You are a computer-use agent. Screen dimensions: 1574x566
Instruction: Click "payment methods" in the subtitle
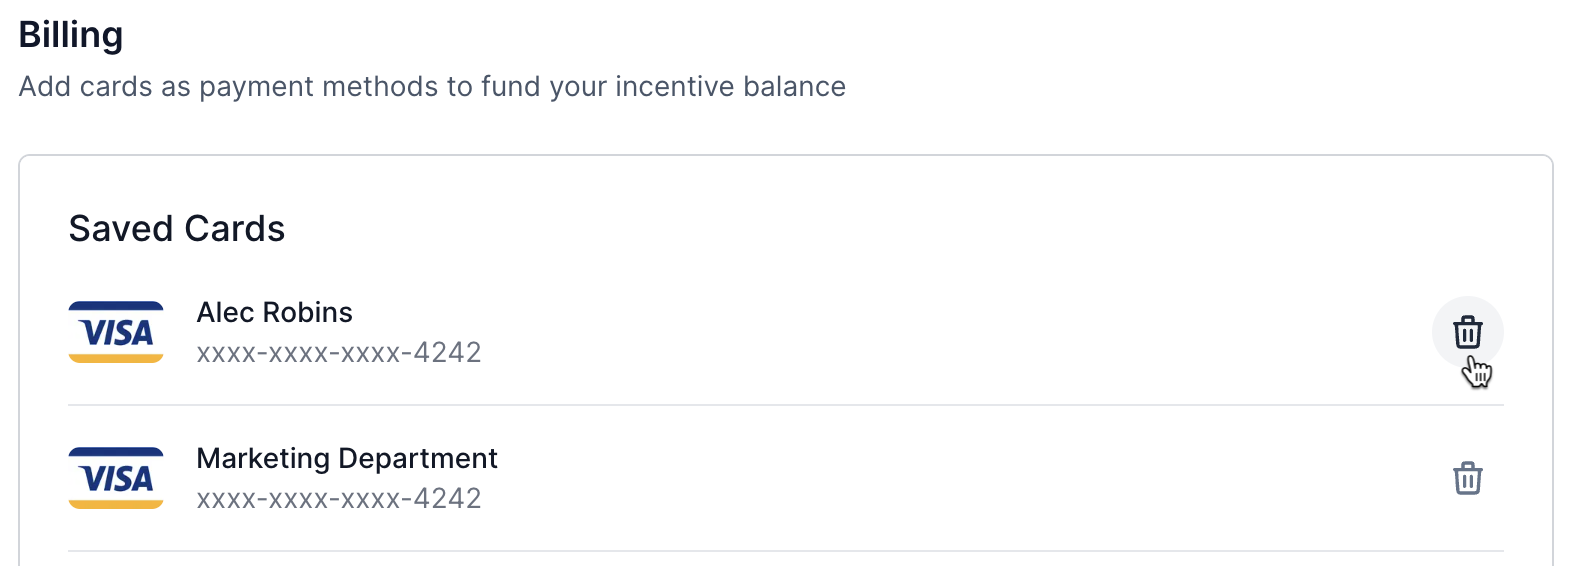[x=320, y=87]
